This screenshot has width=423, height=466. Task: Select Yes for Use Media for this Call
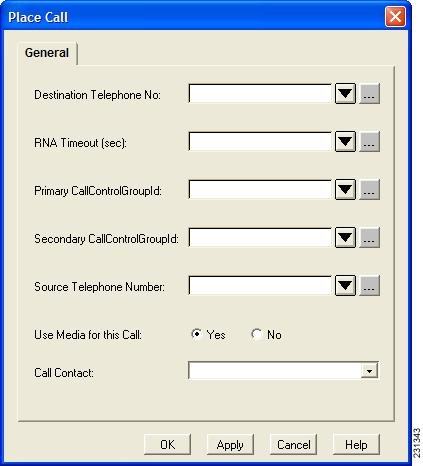pos(197,334)
